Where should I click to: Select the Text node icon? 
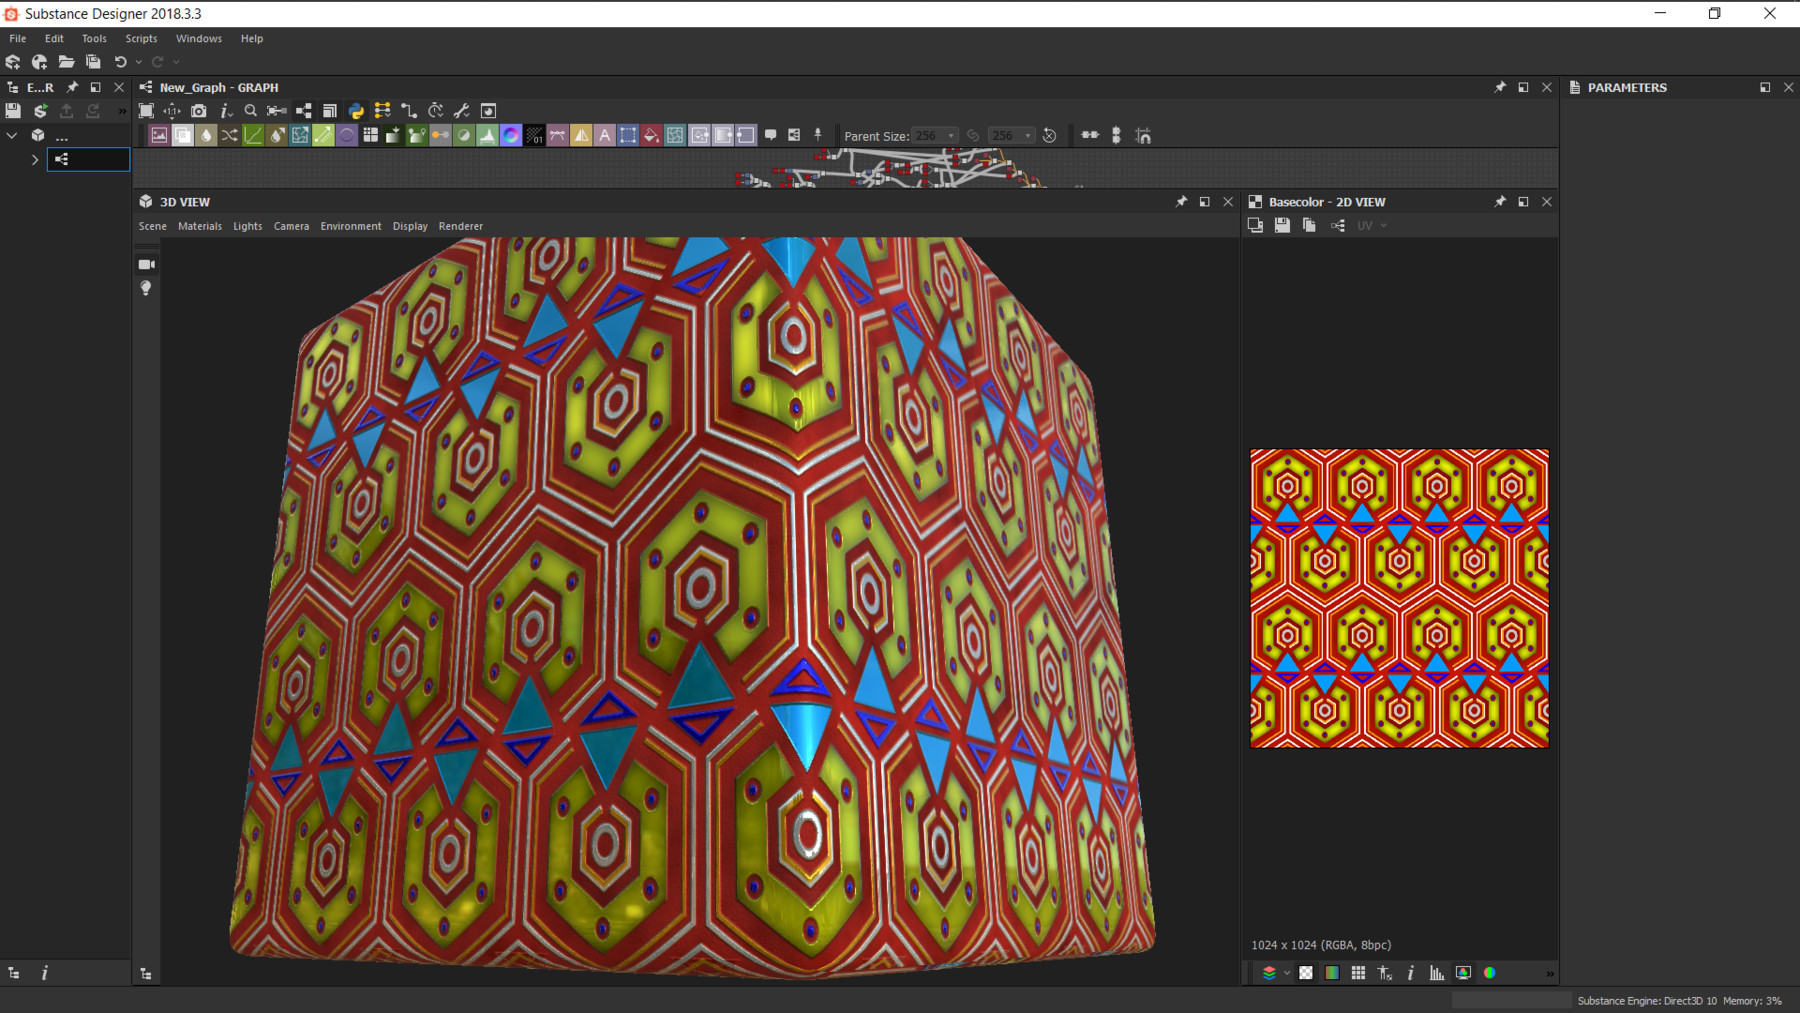tap(603, 135)
